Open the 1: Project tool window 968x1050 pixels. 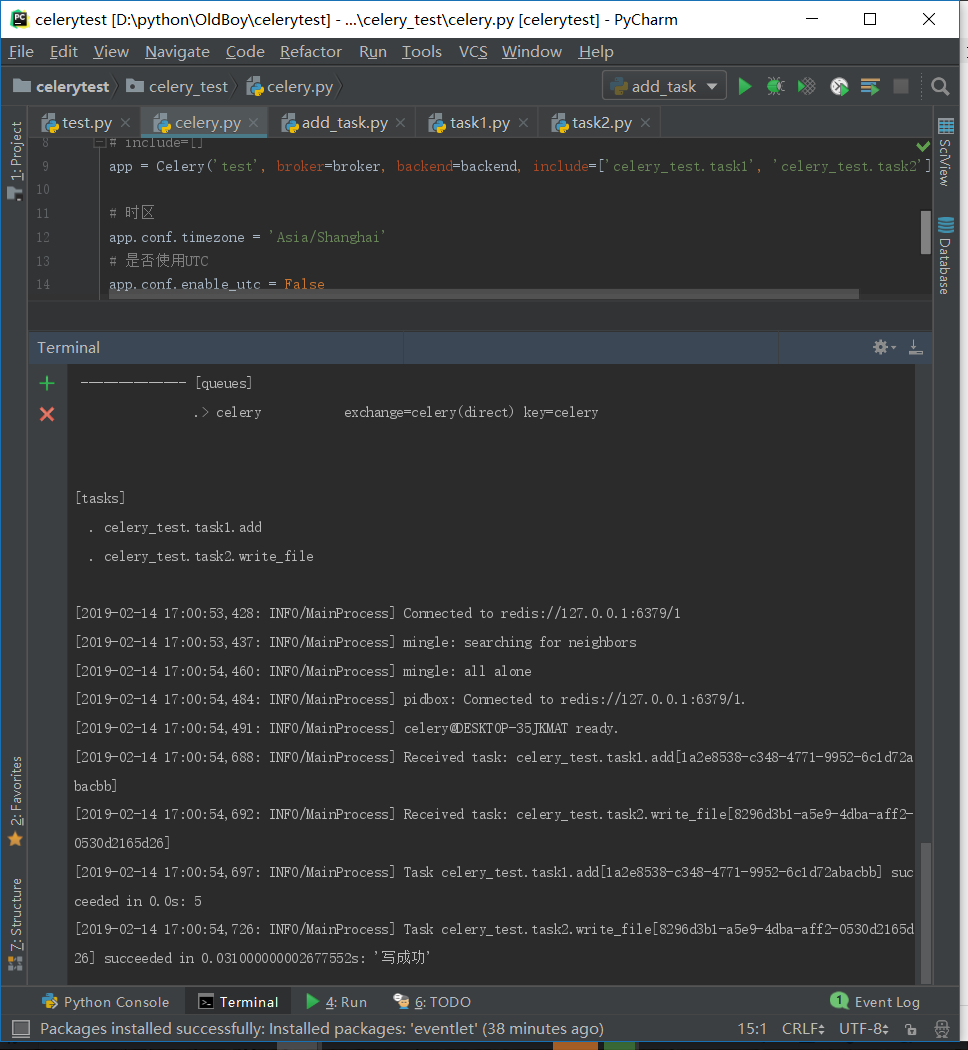[15, 161]
